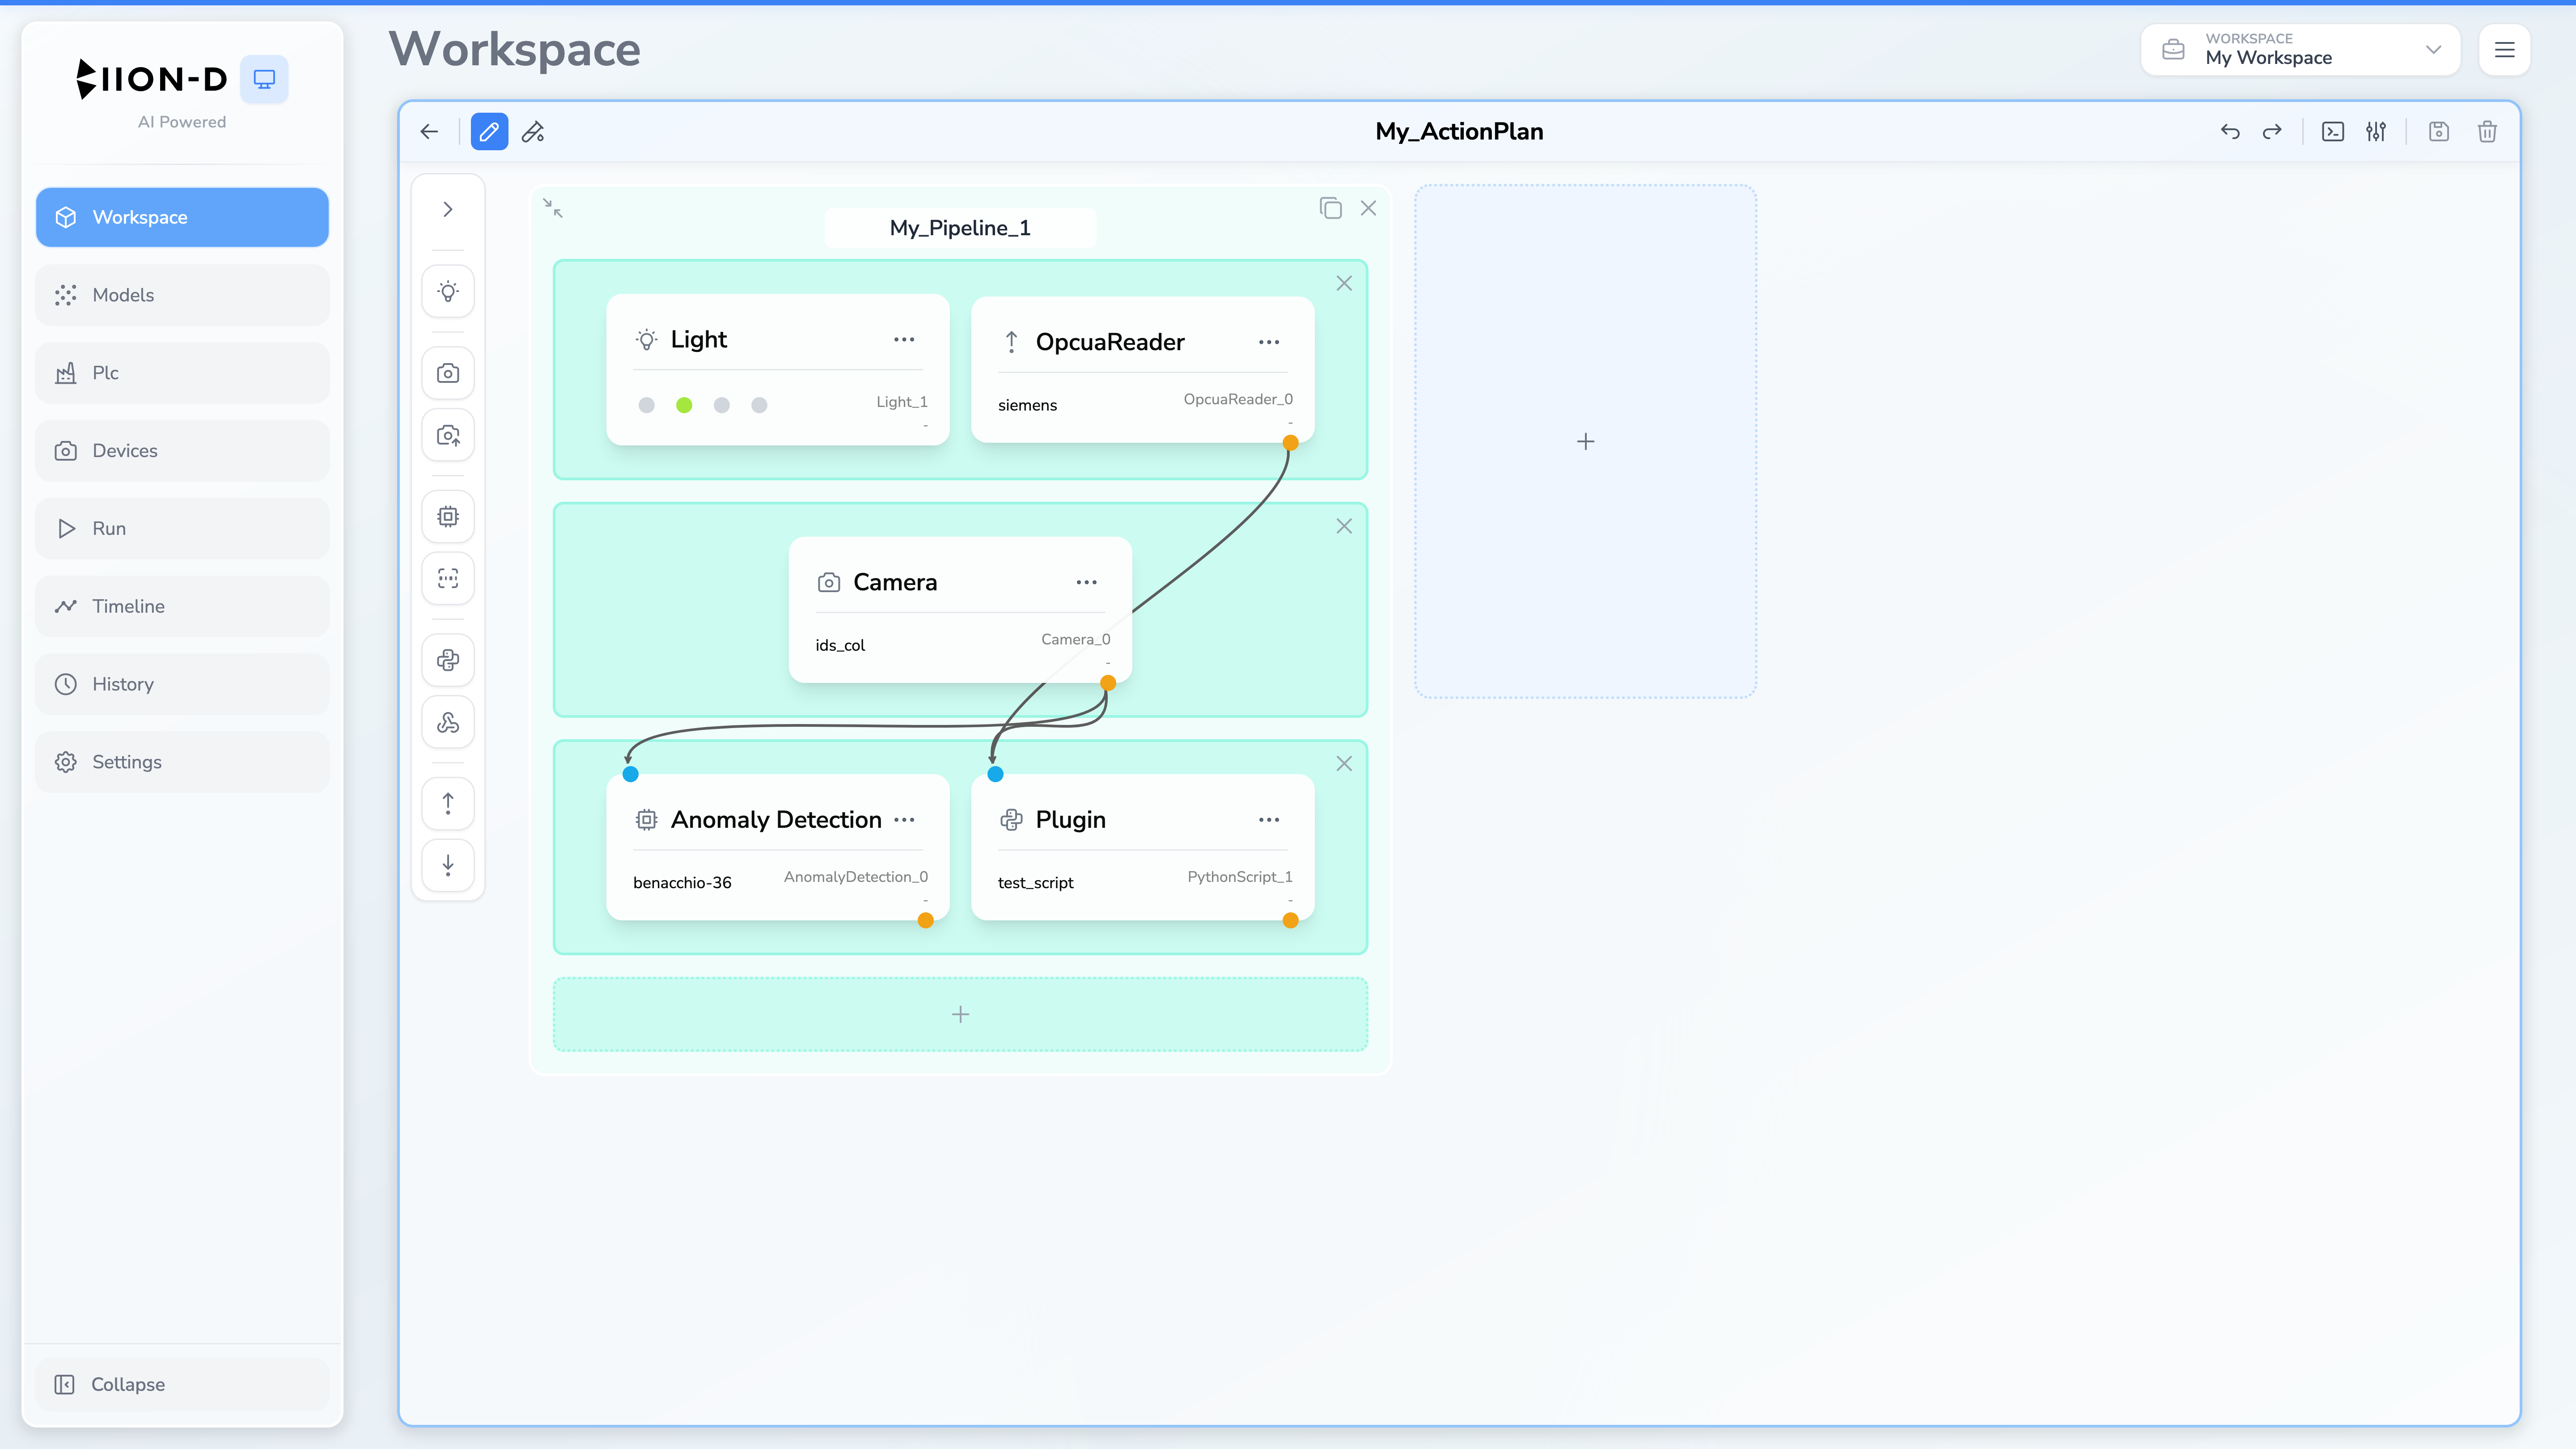2576x1449 pixels.
Task: Open the Plugin node options menu
Action: tap(1269, 820)
